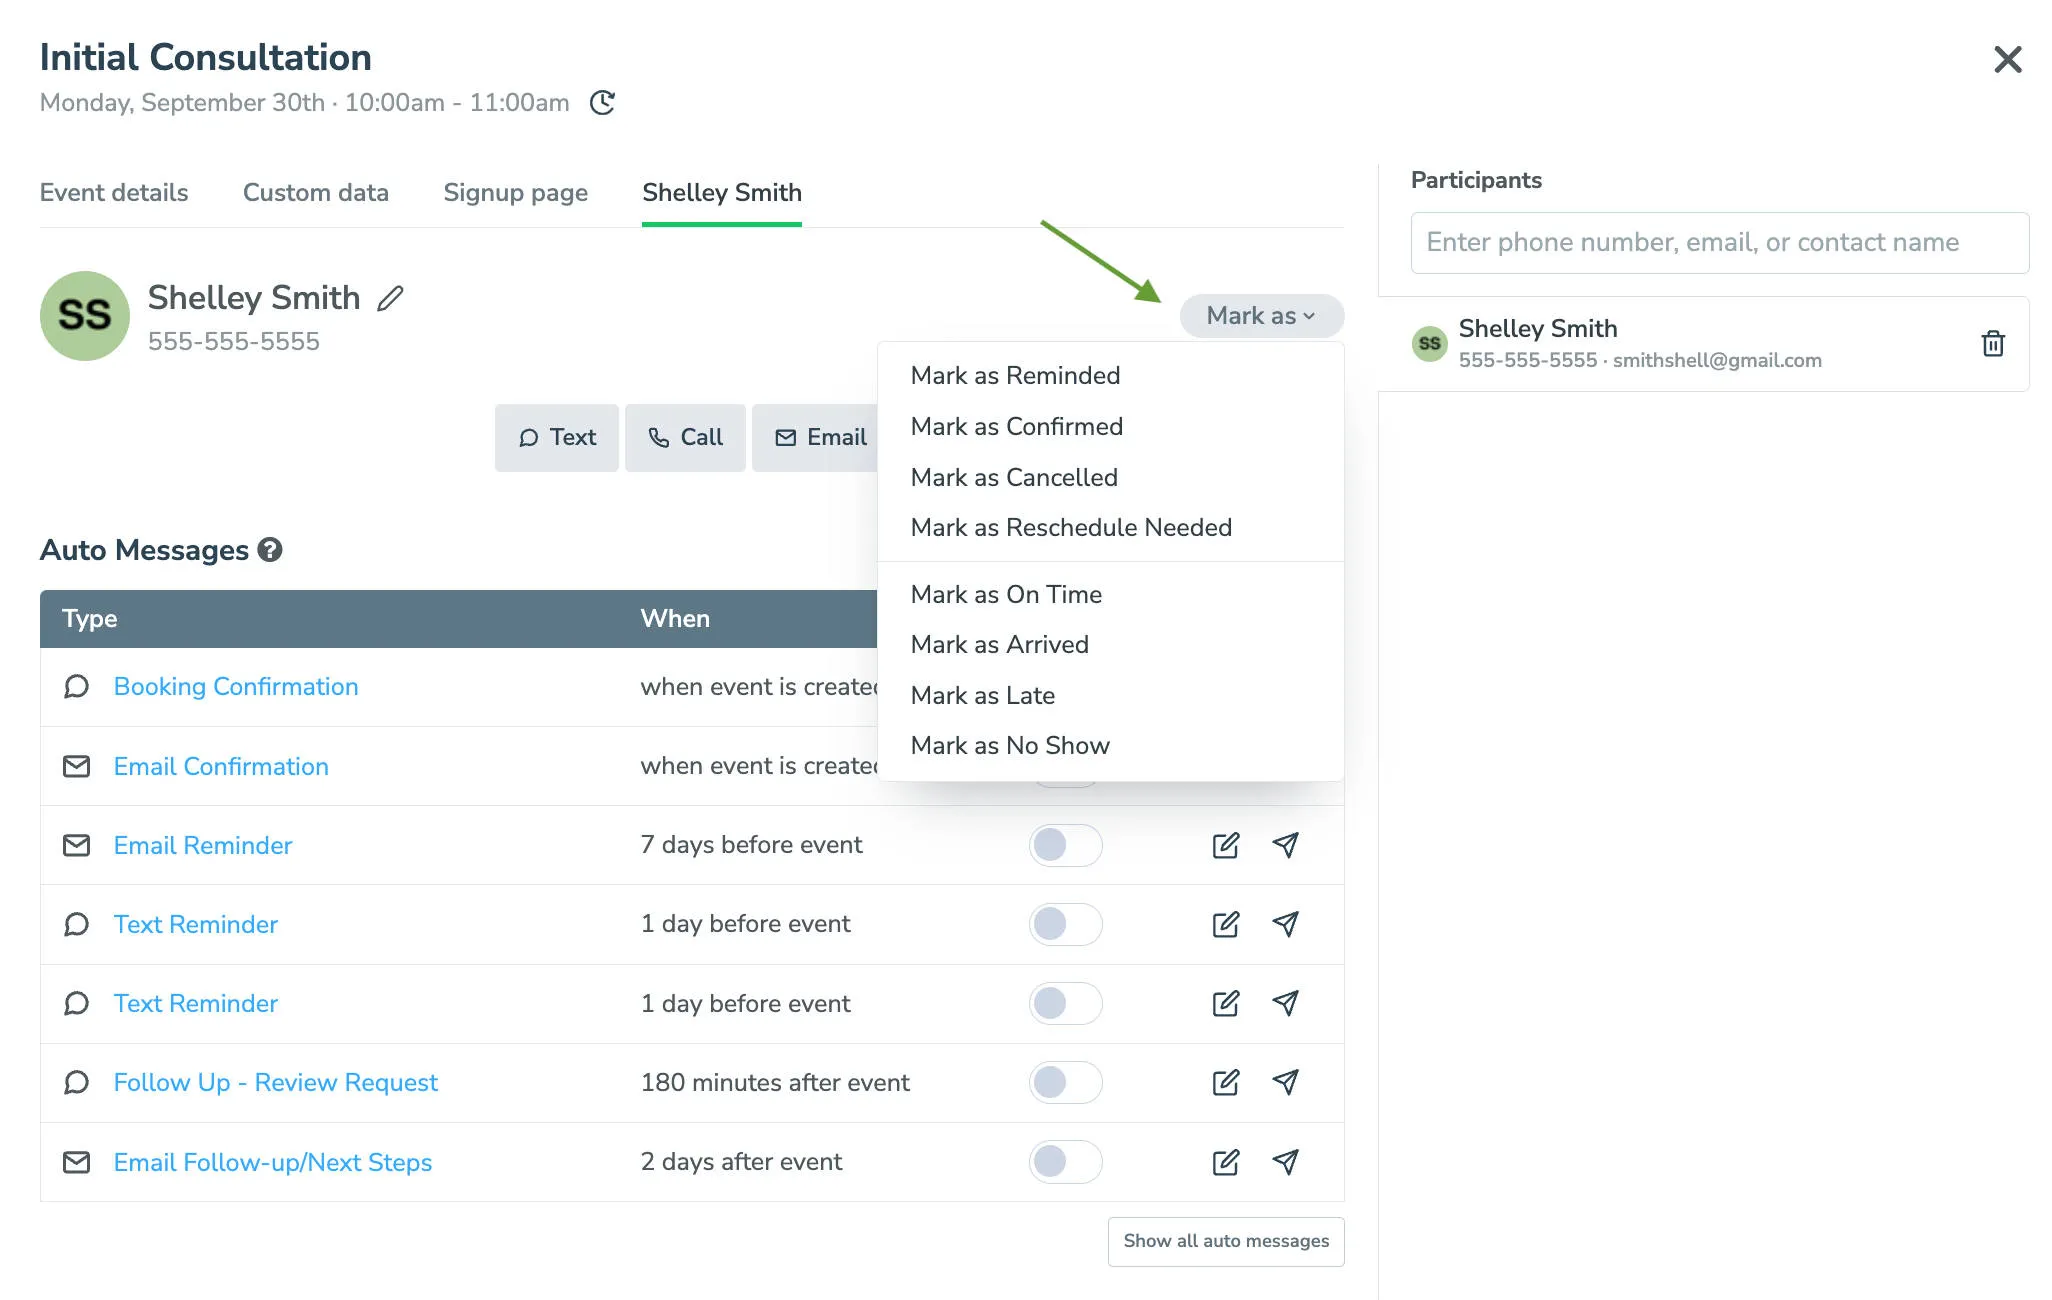Click the clock/history icon next to event time
Image resolution: width=2052 pixels, height=1300 pixels.
point(601,102)
